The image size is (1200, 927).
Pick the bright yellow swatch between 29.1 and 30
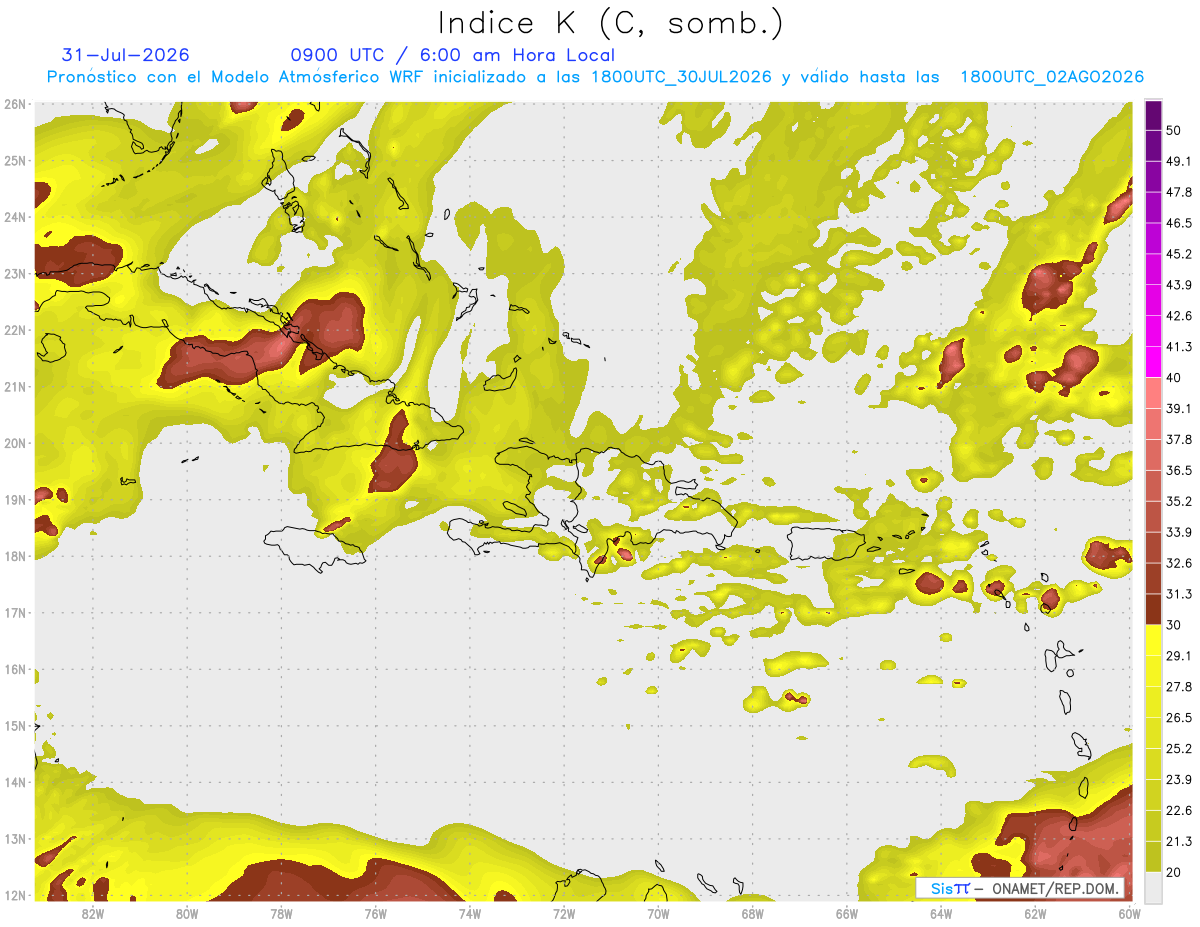click(1153, 640)
